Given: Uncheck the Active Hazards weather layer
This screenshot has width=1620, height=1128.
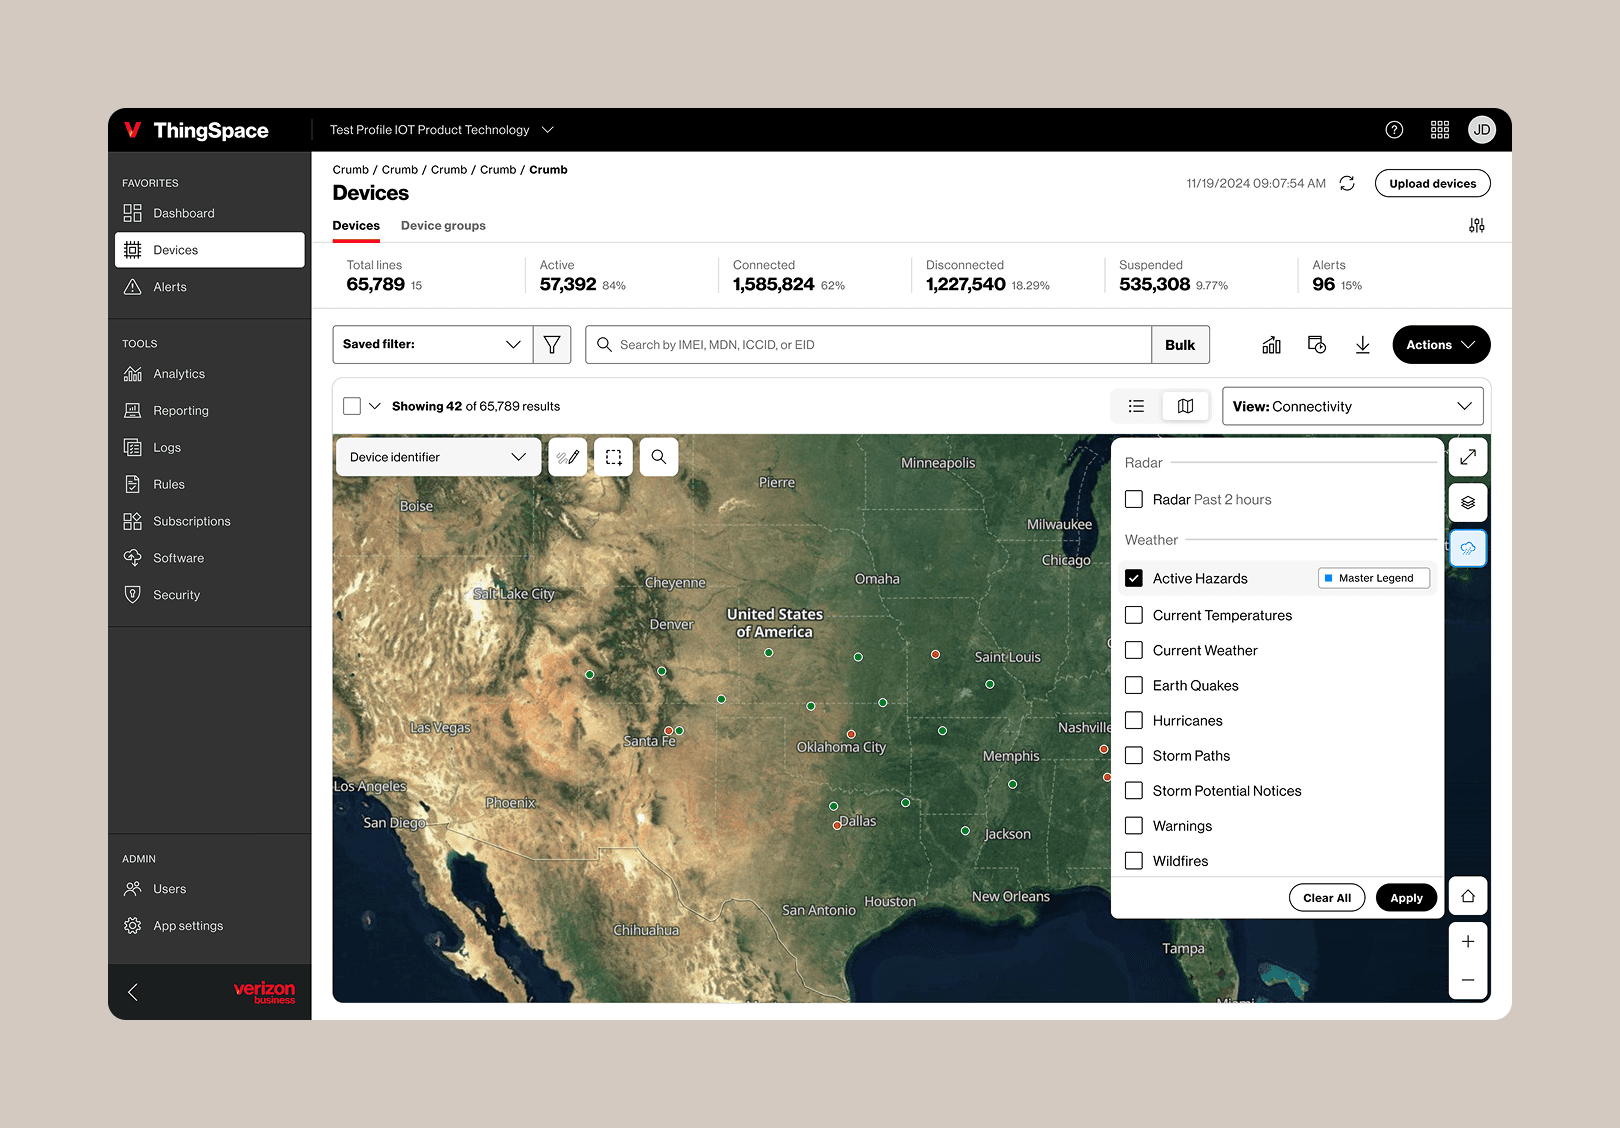Looking at the screenshot, I should [1134, 578].
